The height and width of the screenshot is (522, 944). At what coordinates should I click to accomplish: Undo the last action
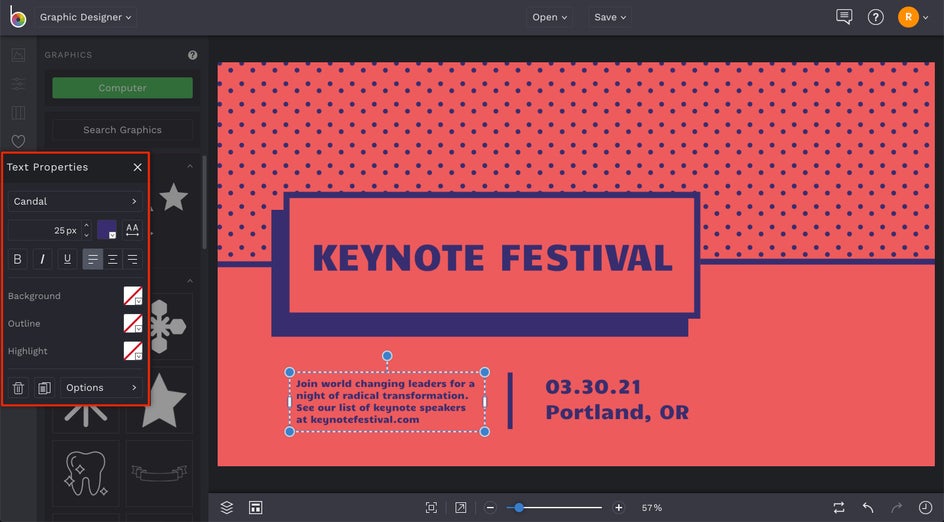tap(868, 508)
